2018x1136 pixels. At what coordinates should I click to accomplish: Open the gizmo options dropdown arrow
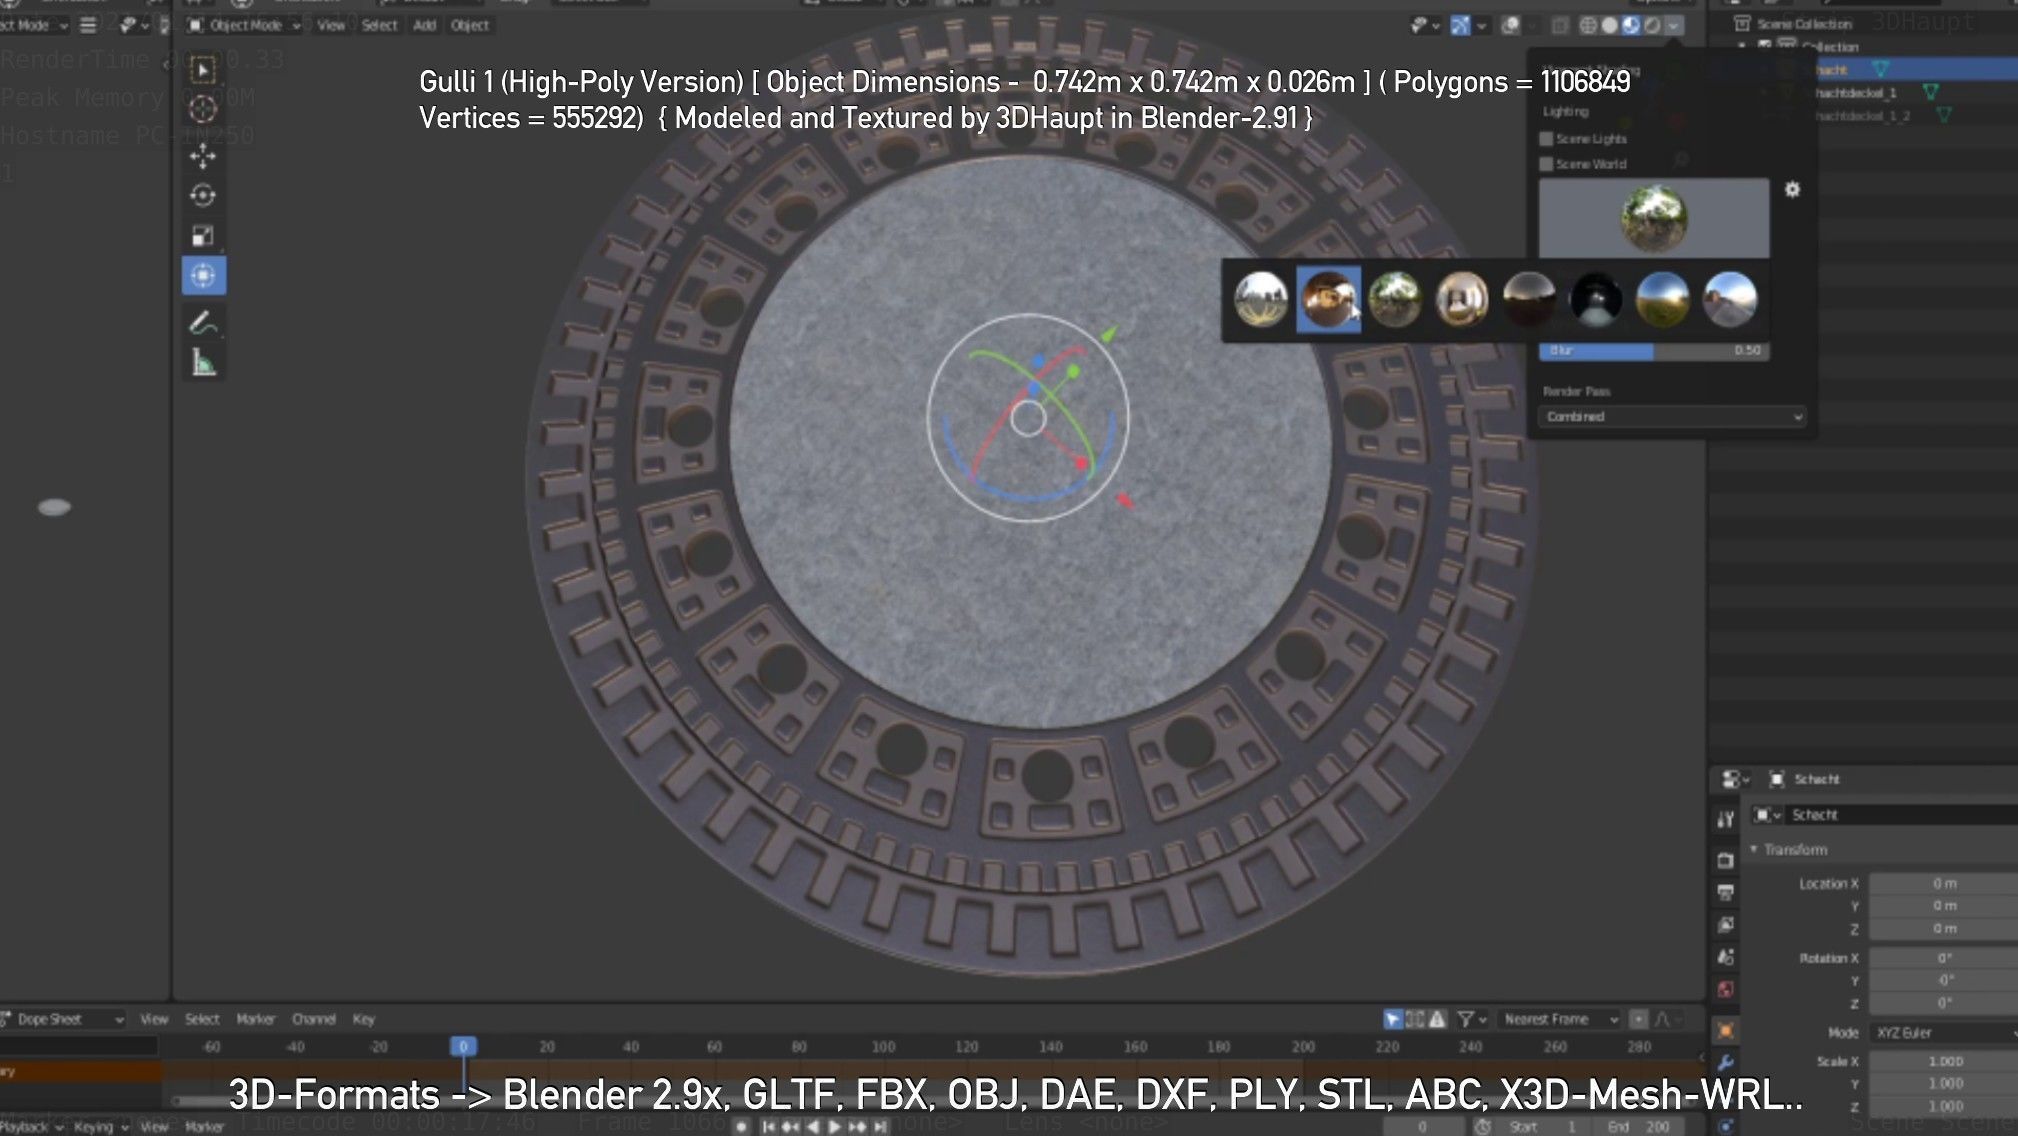[1482, 25]
